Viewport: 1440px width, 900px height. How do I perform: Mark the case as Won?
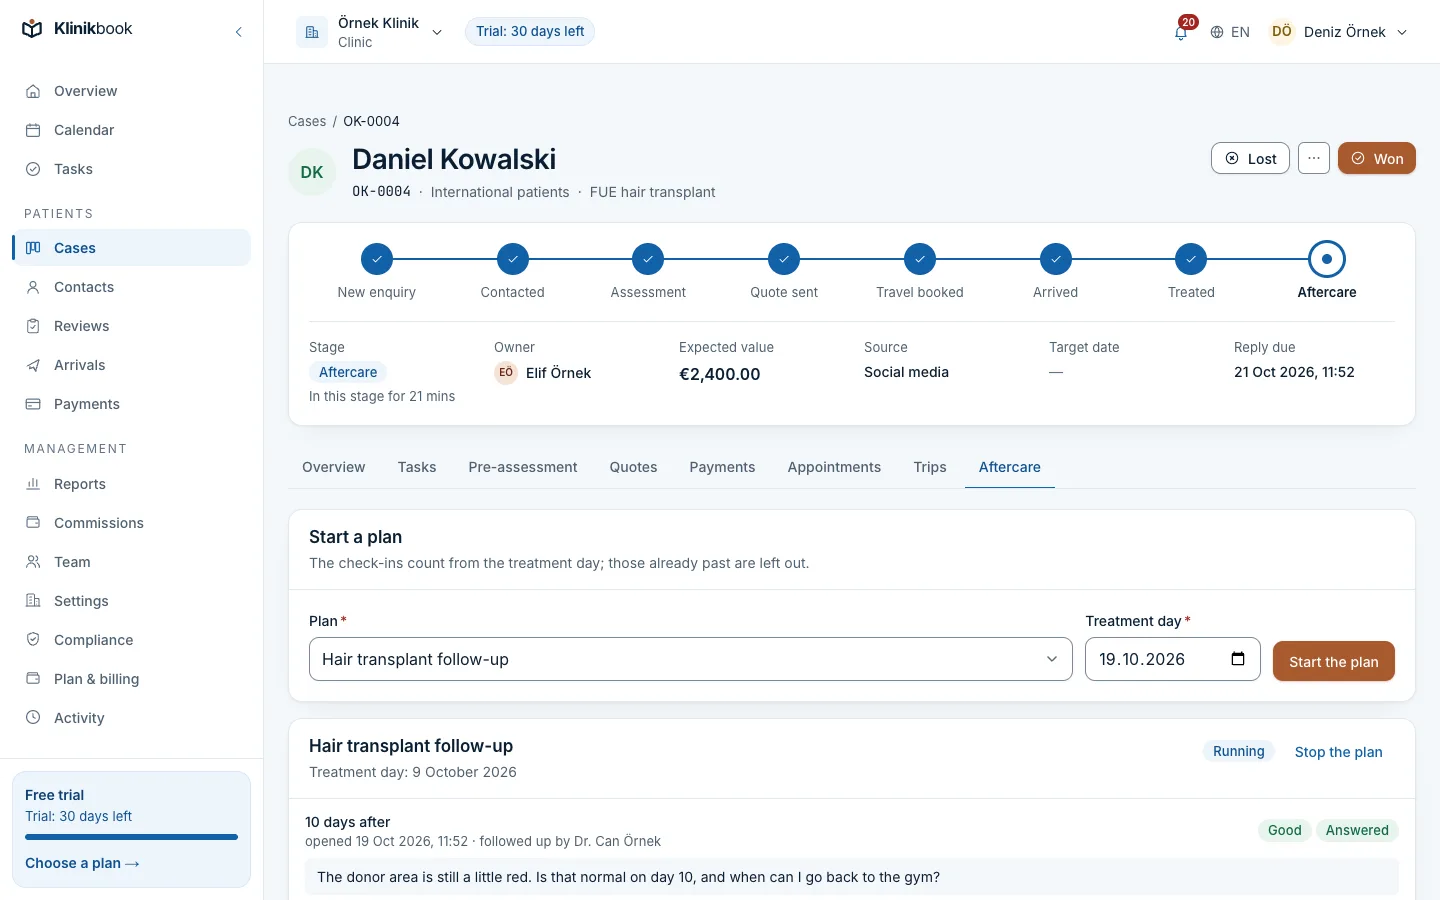(x=1377, y=158)
